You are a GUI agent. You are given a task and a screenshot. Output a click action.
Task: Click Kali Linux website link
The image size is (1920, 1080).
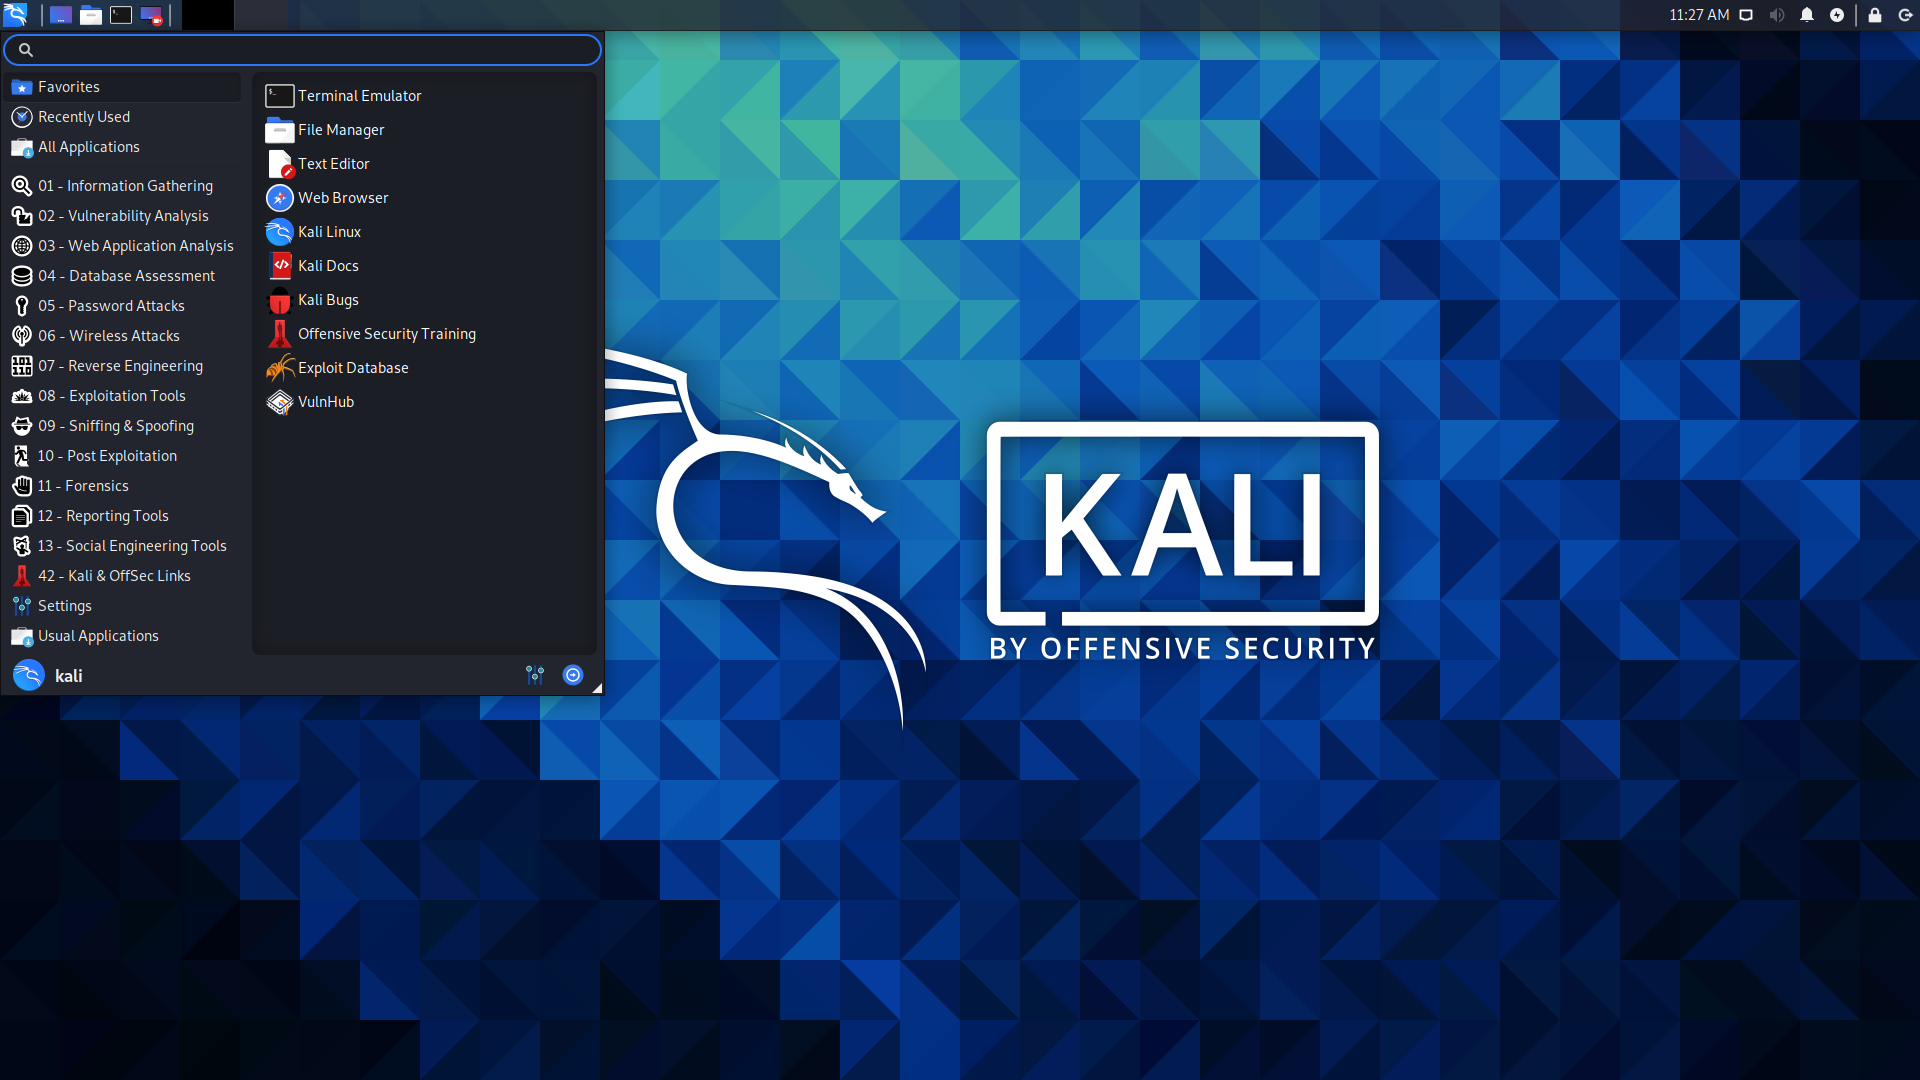pyautogui.click(x=328, y=231)
